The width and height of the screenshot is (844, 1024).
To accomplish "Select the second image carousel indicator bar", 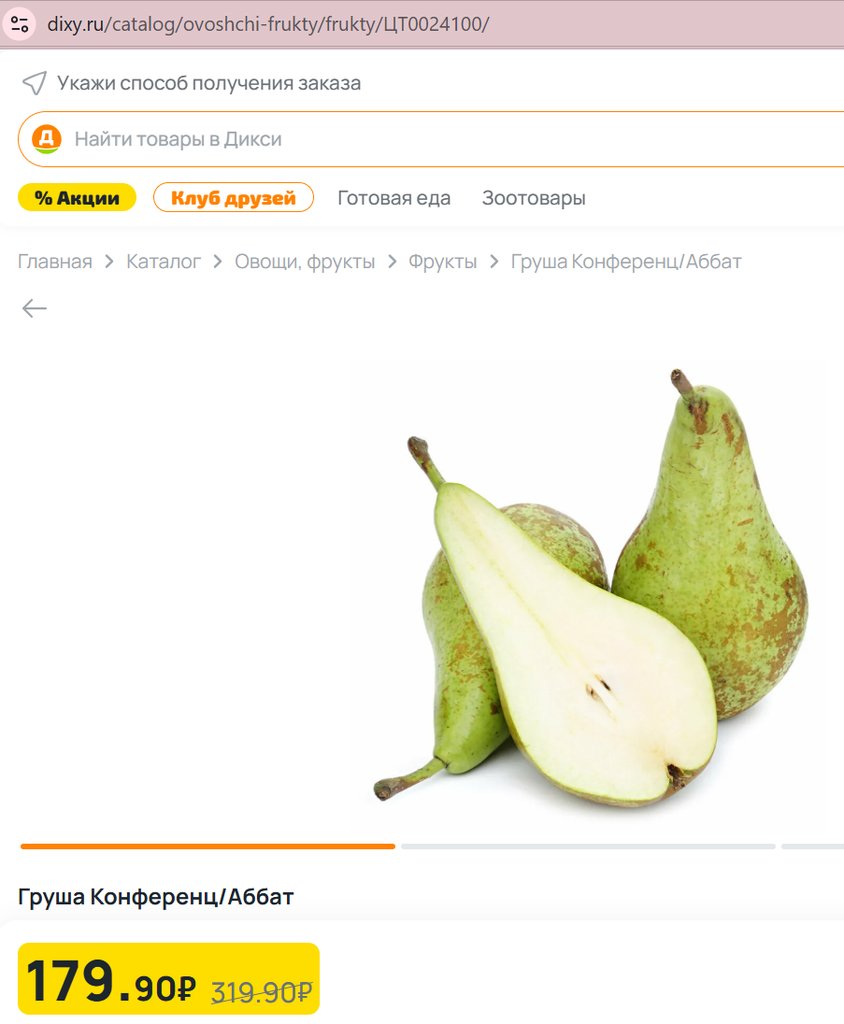I will (589, 846).
